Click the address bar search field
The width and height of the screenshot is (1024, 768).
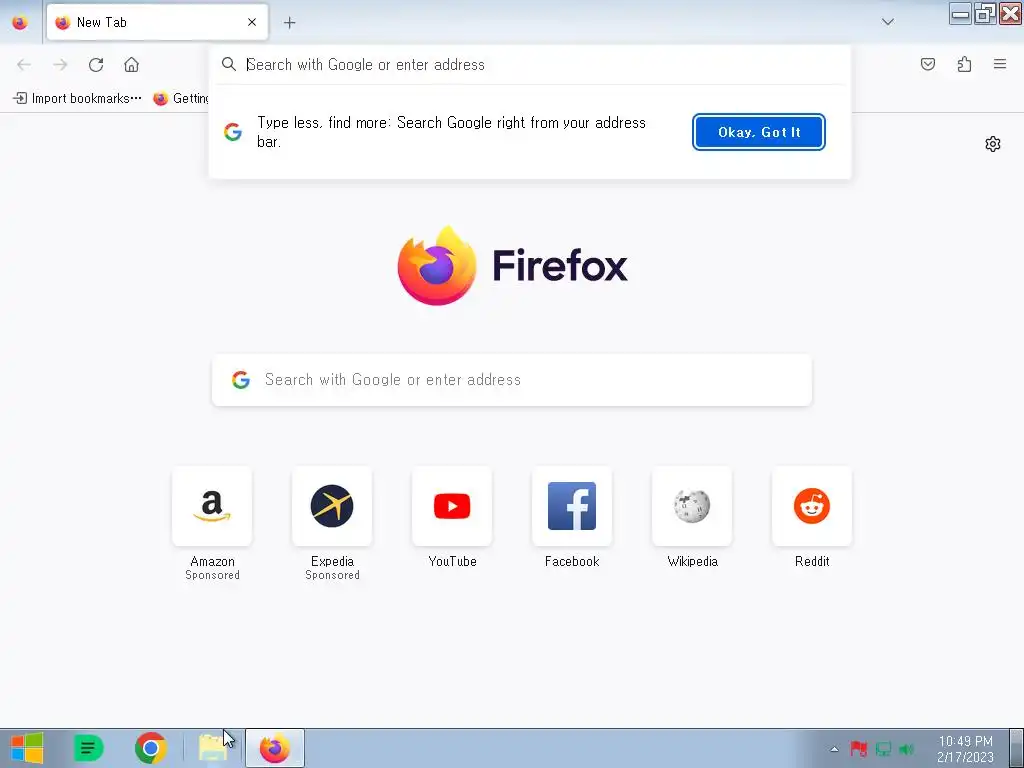[x=529, y=64]
